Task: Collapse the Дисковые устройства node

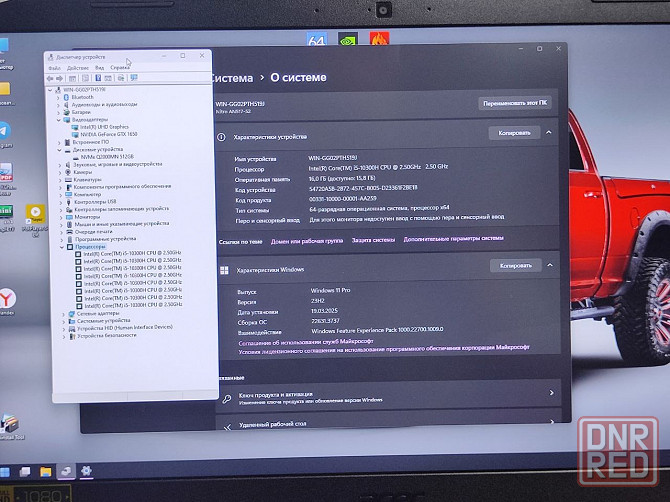Action: pyautogui.click(x=59, y=150)
